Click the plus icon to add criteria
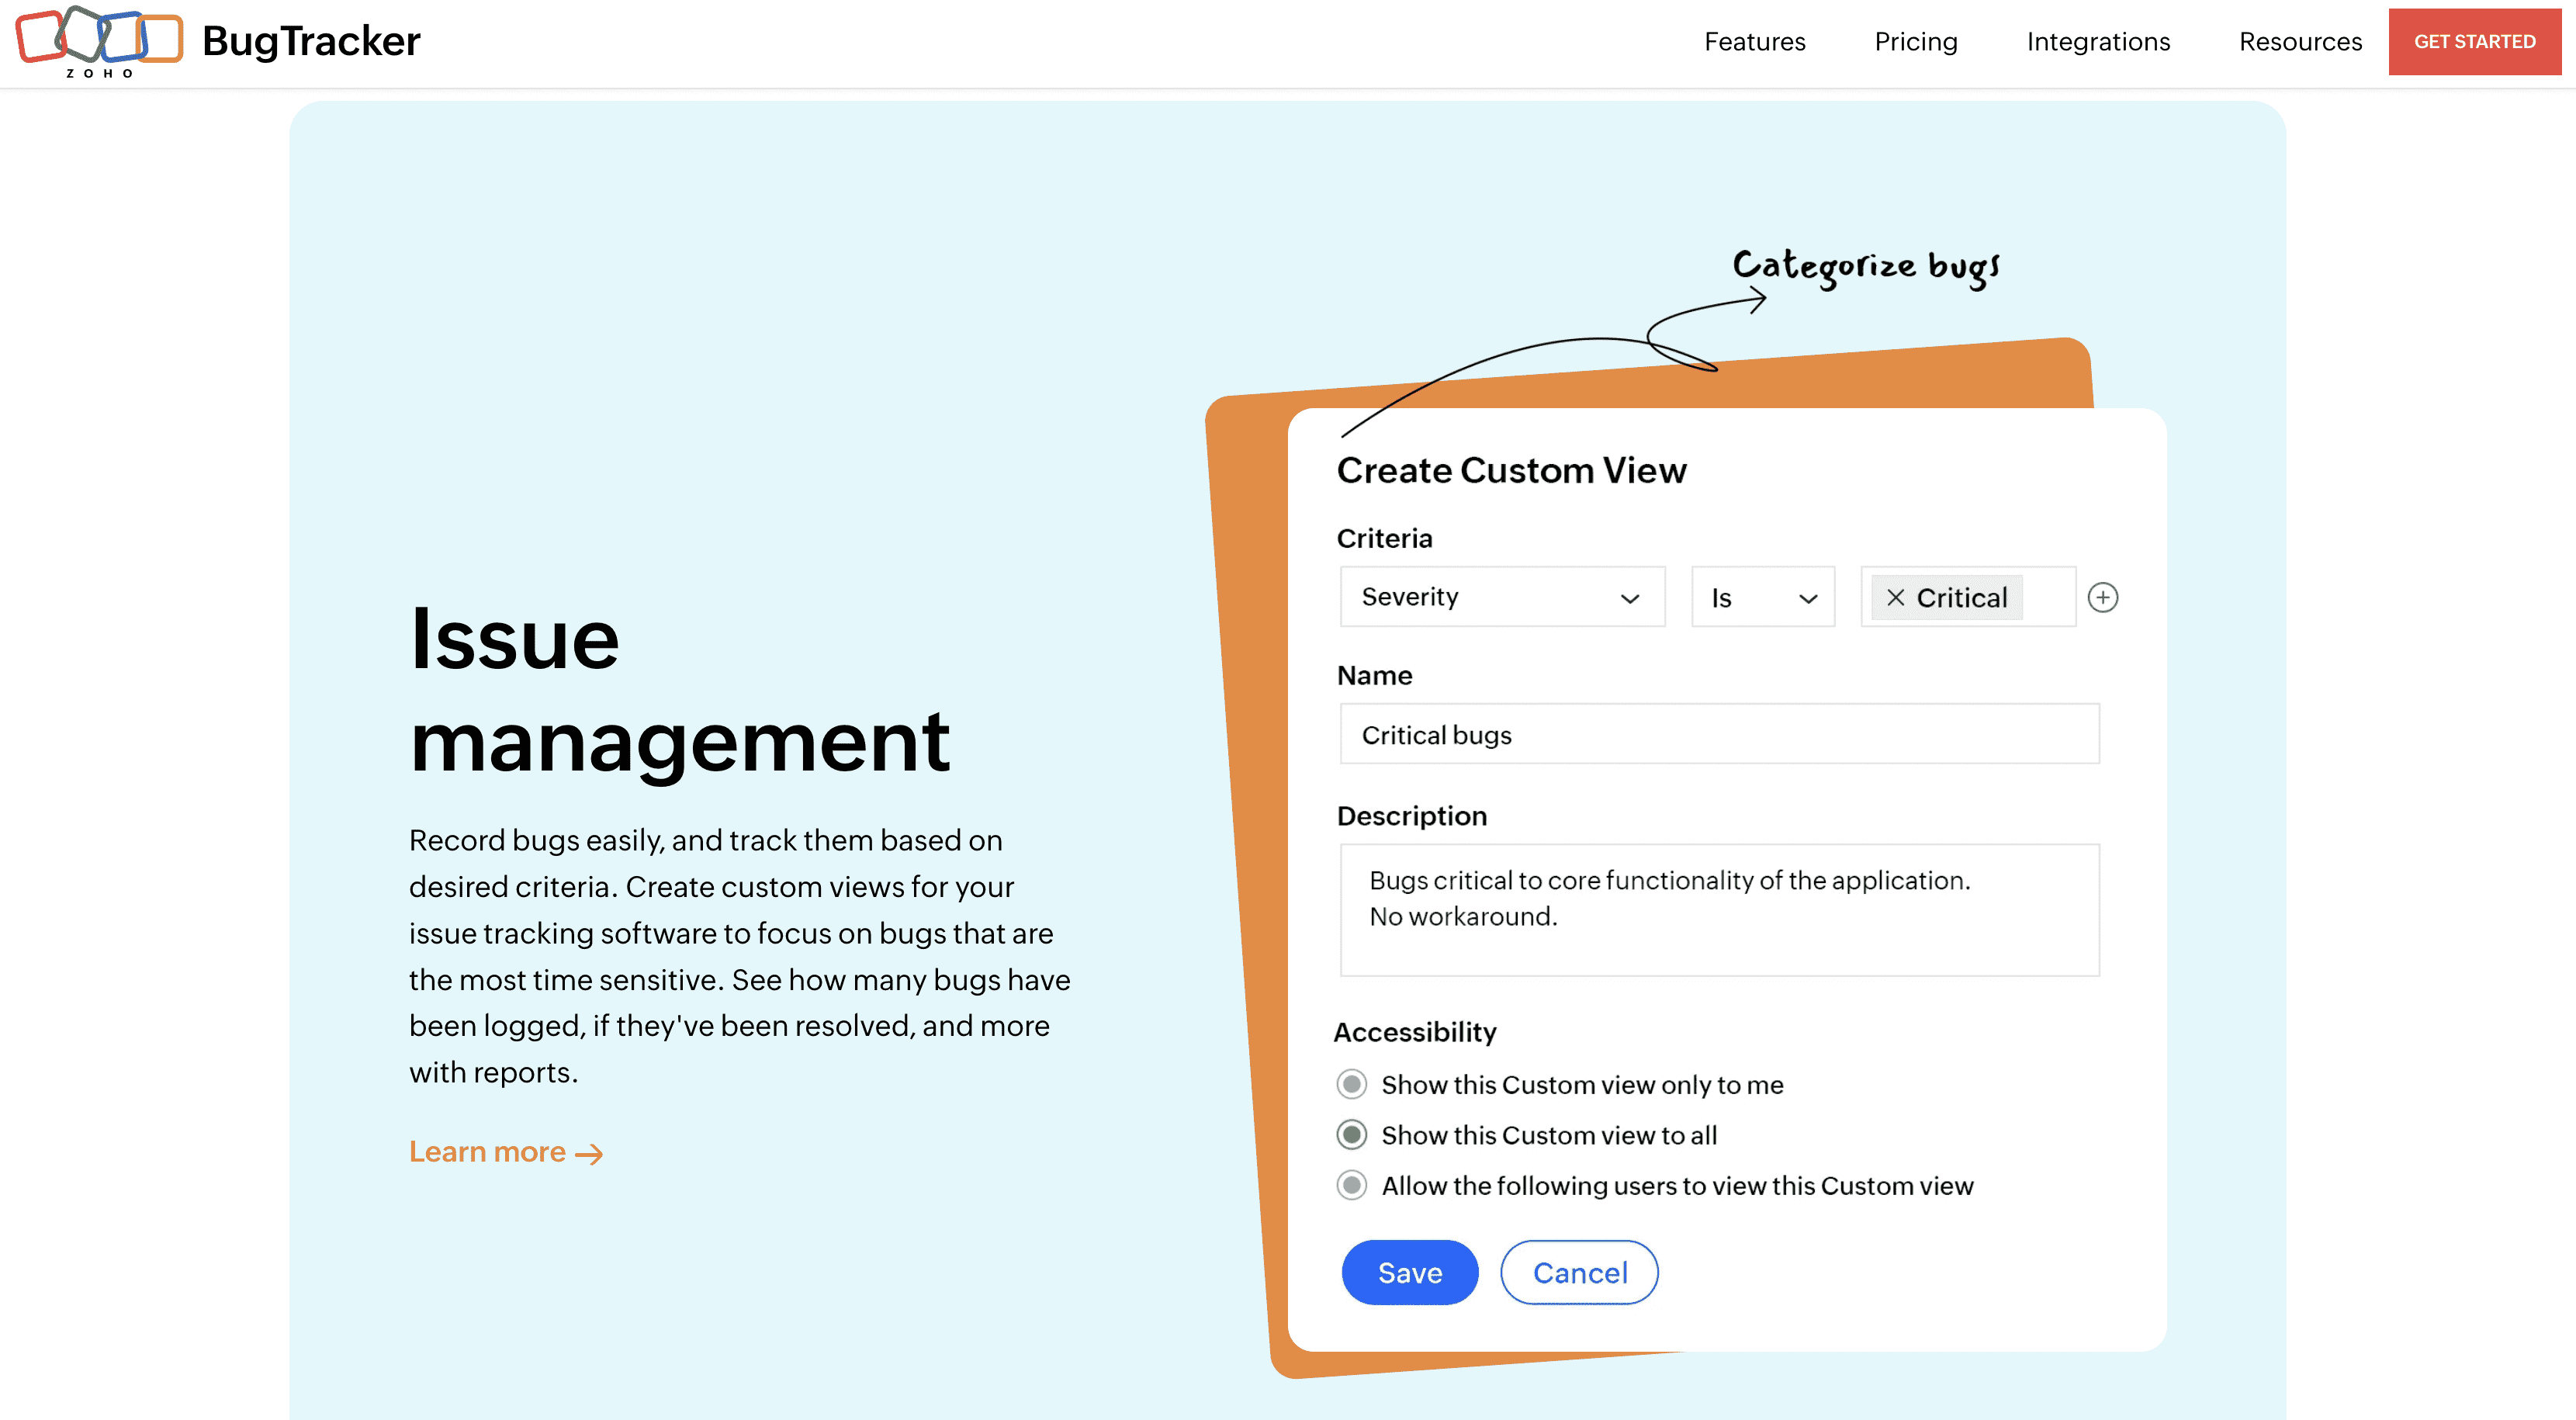This screenshot has height=1420, width=2576. [x=2102, y=597]
